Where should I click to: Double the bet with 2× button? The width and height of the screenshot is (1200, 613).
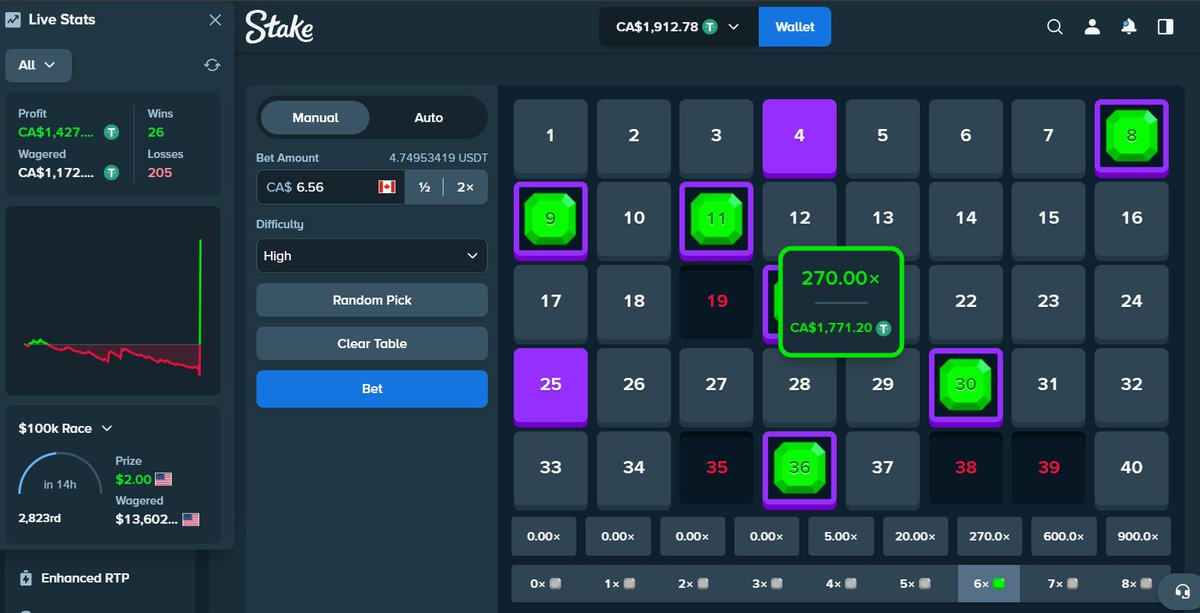tap(466, 187)
